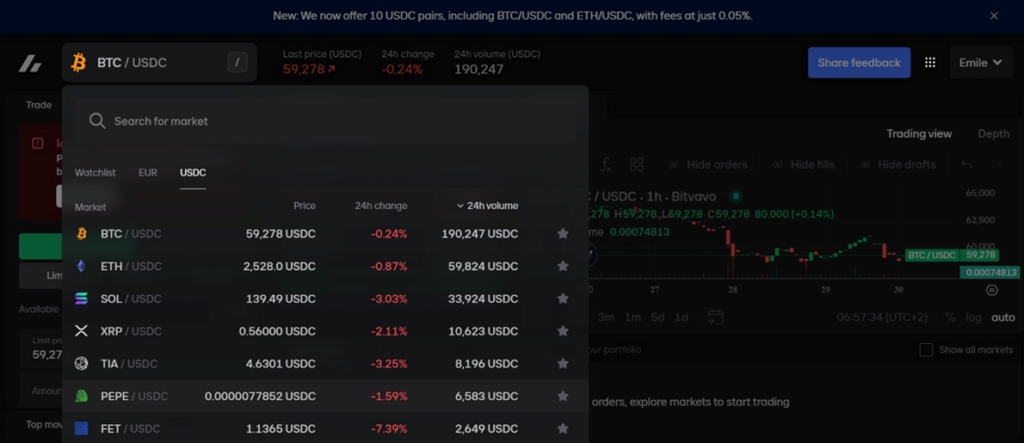
Task: Sort markets by Price column
Action: 304,206
